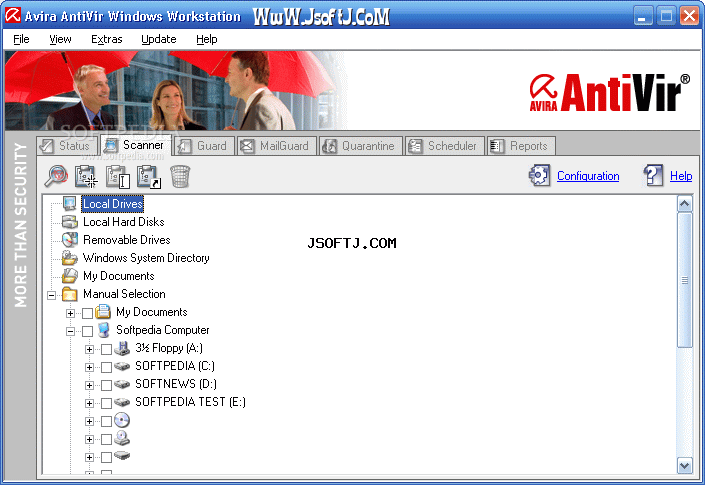Open the Update menu
This screenshot has height=485, width=705.
(x=159, y=39)
